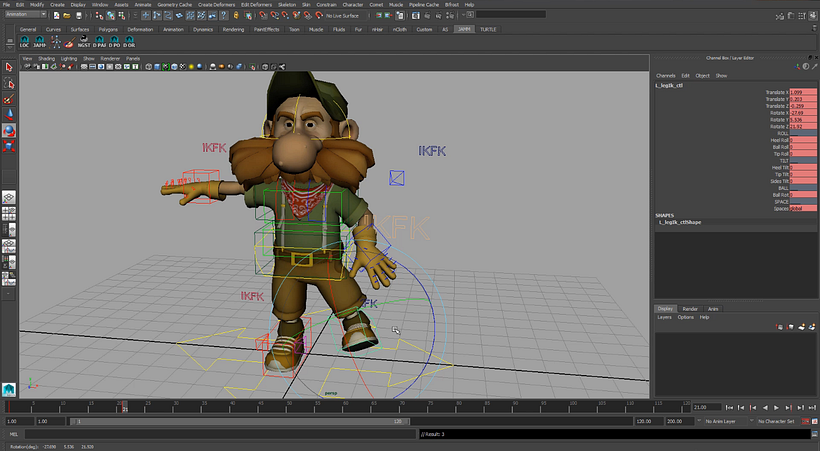Switch to the Render layer tab

(690, 309)
